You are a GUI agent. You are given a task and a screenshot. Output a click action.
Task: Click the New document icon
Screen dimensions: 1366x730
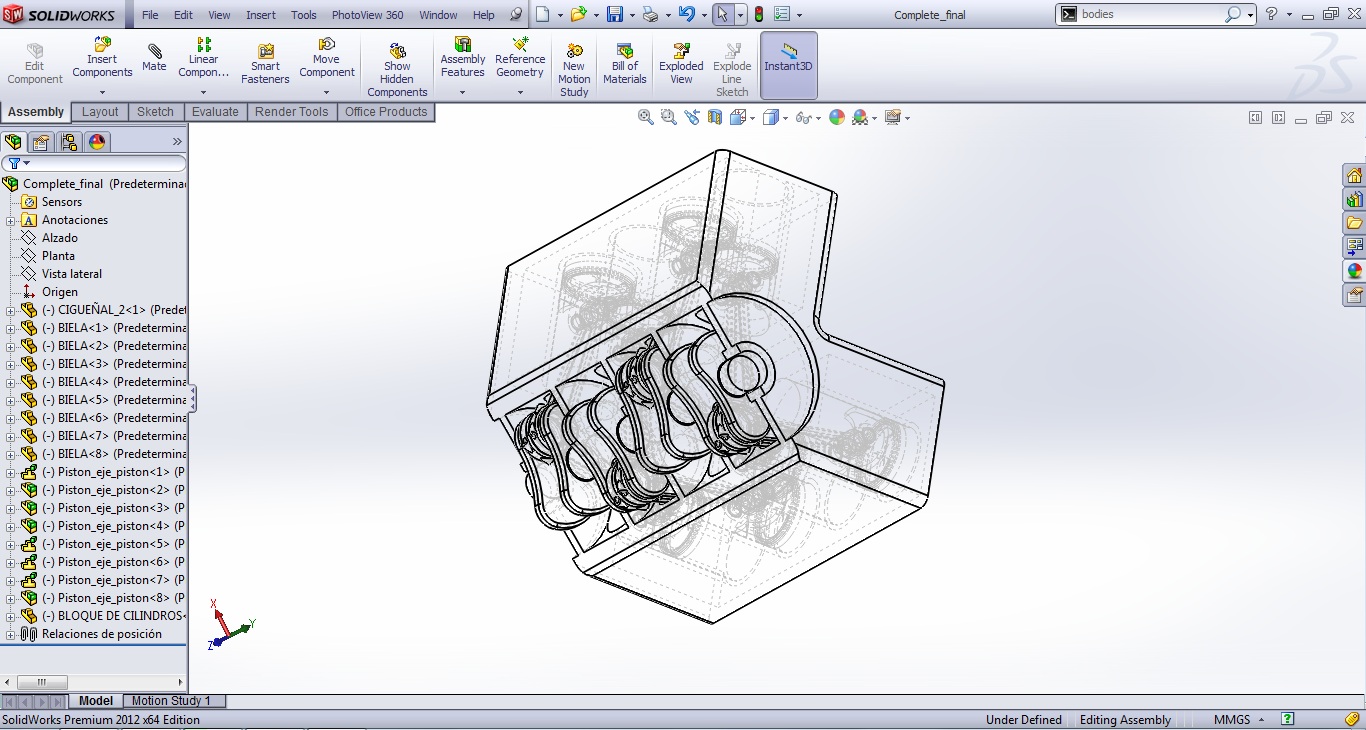tap(542, 14)
